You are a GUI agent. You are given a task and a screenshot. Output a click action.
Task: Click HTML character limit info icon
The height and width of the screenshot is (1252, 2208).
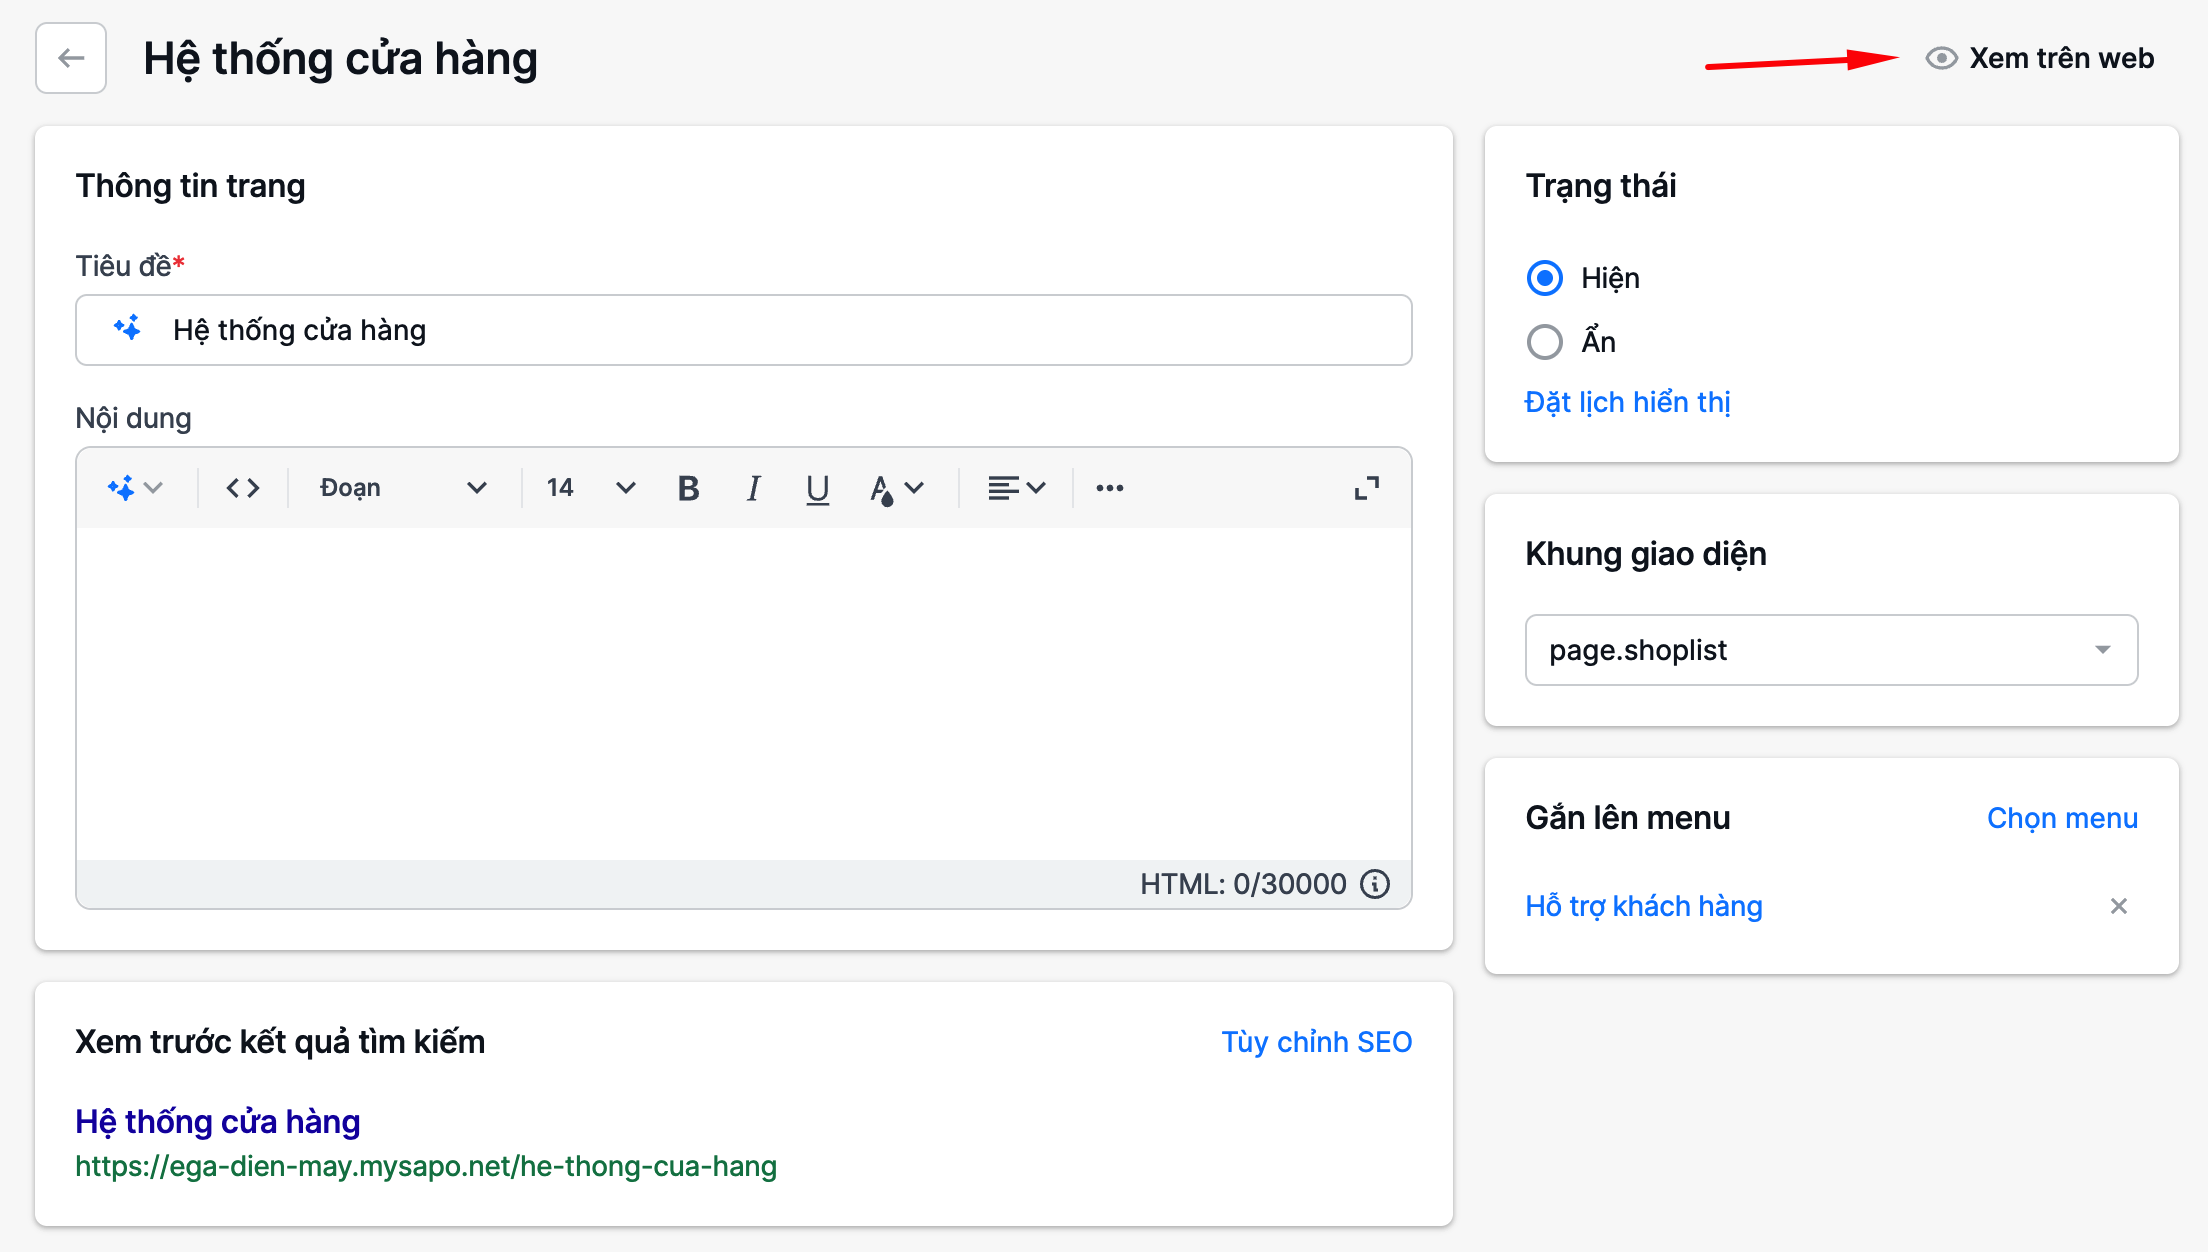pyautogui.click(x=1375, y=884)
